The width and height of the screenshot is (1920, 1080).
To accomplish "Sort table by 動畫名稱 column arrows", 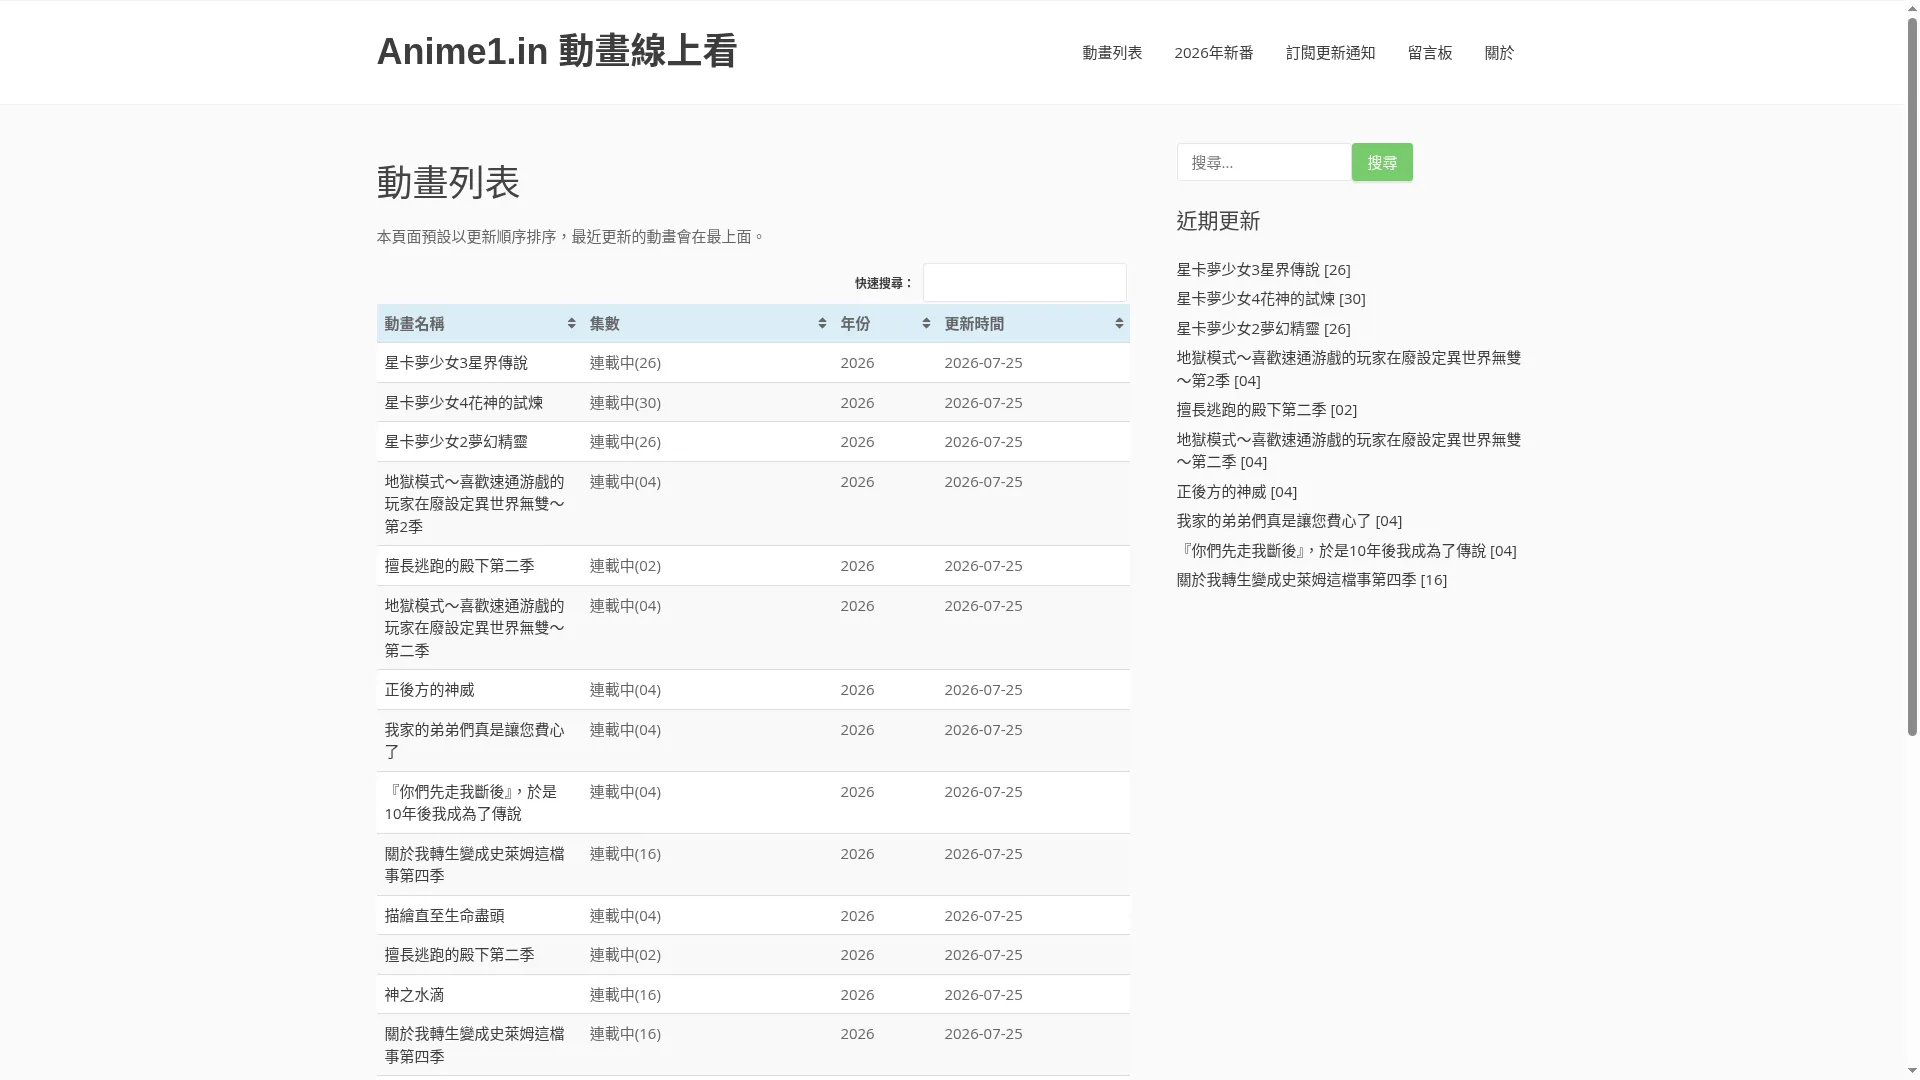I will 571,324.
